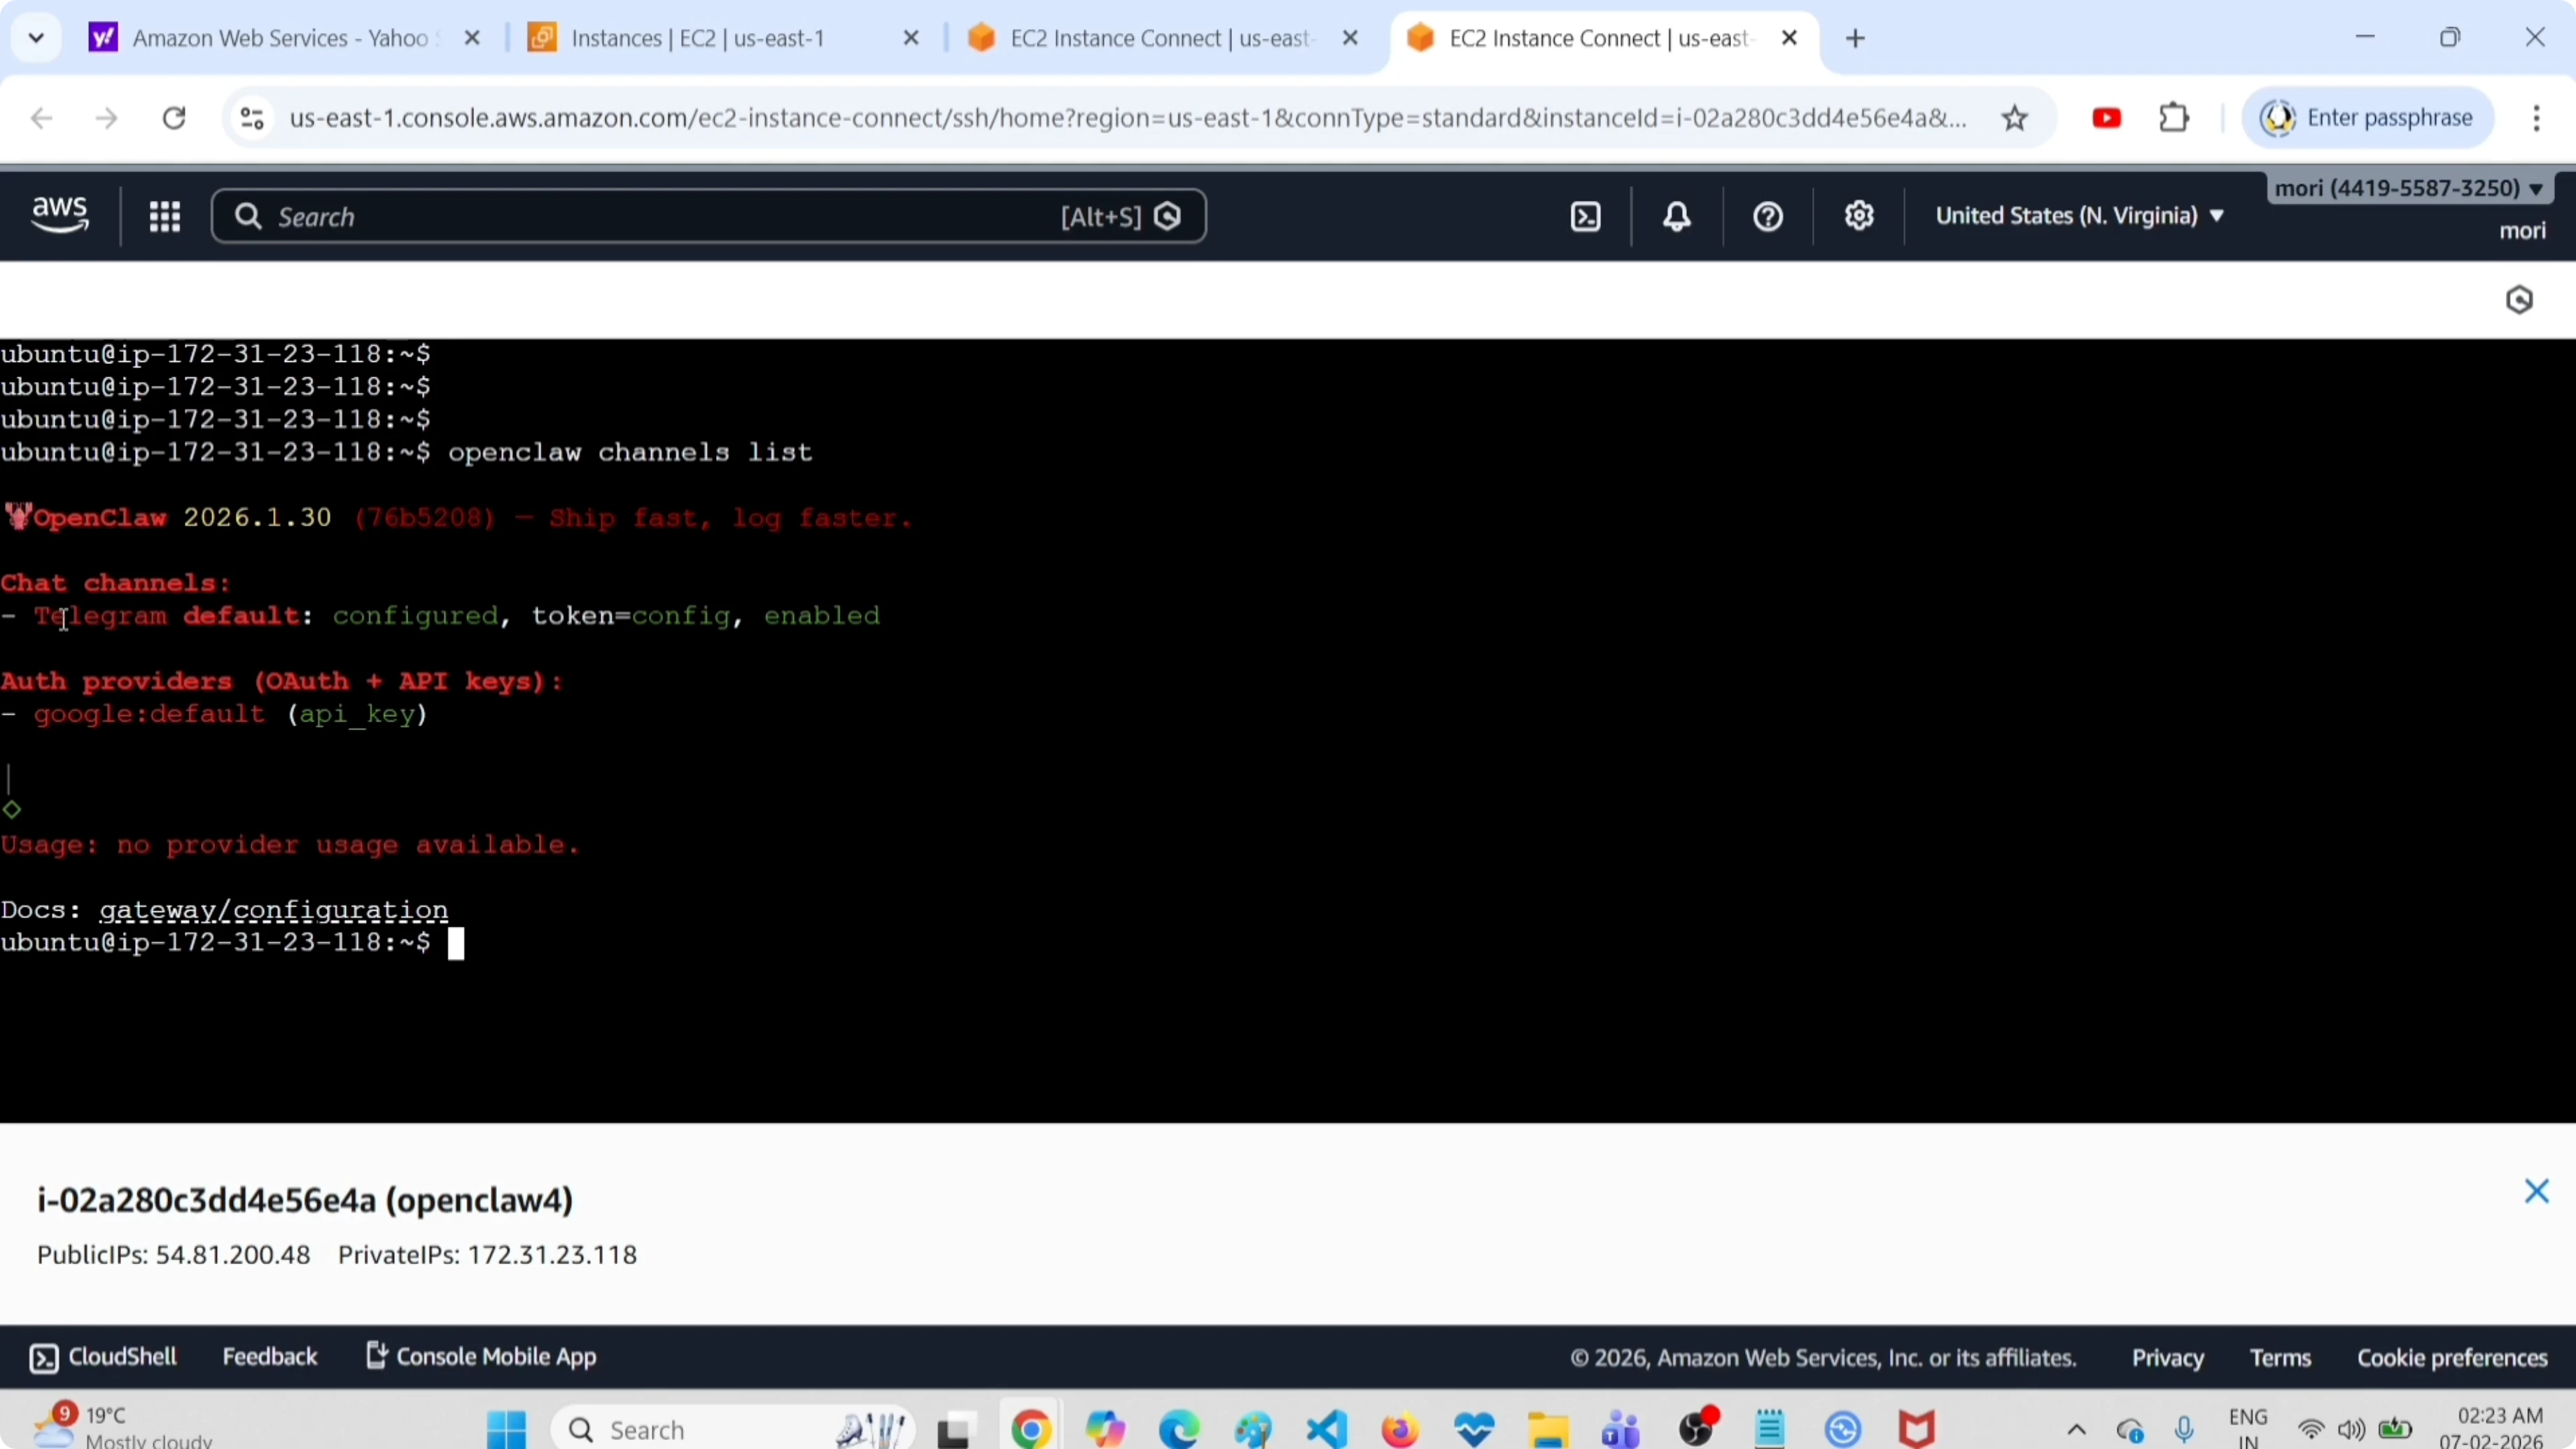Open the Chrome tab search chevron
Viewport: 2576px width, 1449px height.
point(36,38)
